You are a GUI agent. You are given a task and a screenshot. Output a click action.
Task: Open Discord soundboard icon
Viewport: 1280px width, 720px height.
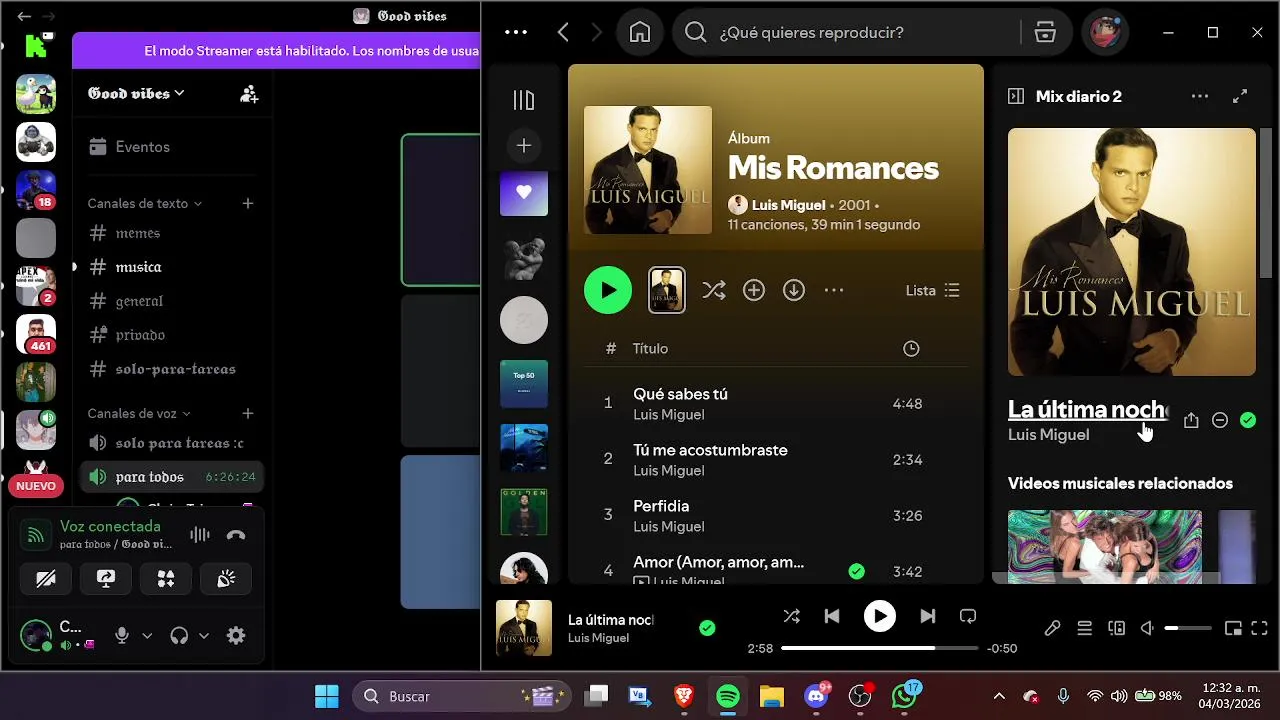coord(226,579)
